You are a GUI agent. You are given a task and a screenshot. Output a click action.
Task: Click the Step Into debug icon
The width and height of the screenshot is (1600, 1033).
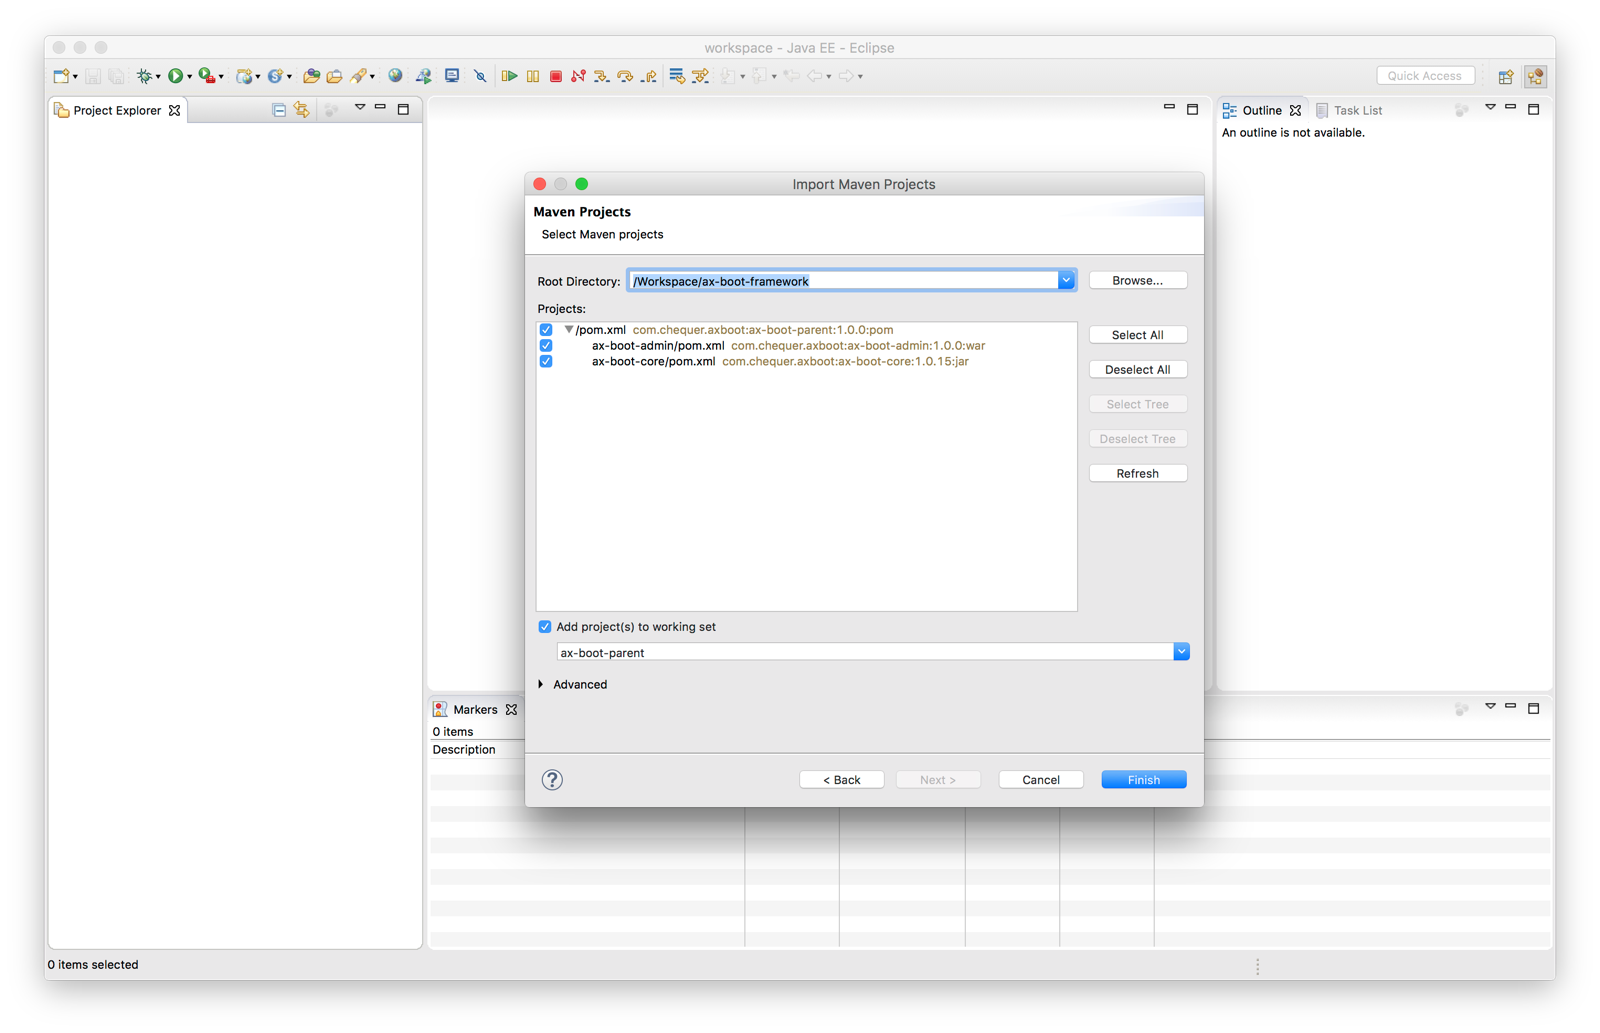pyautogui.click(x=601, y=76)
